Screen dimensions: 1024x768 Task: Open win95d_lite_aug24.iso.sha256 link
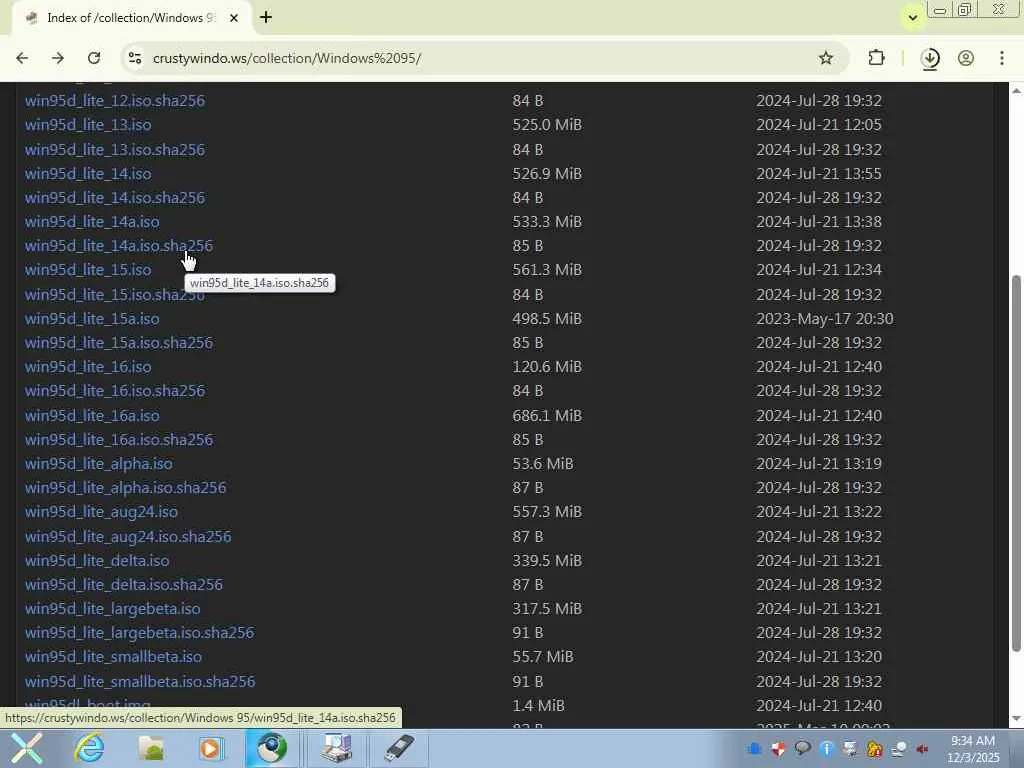tap(128, 537)
